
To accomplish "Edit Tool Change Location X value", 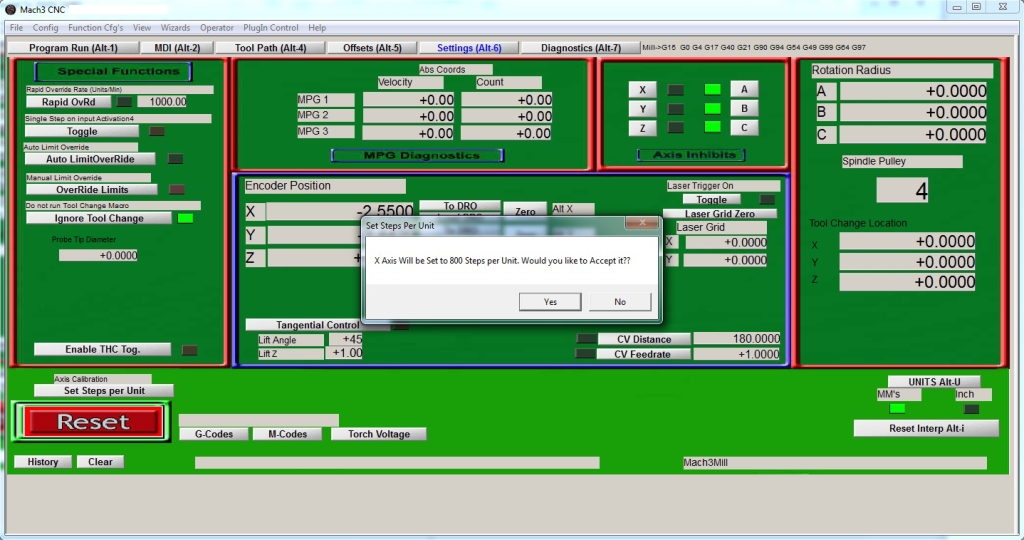I will coord(907,242).
